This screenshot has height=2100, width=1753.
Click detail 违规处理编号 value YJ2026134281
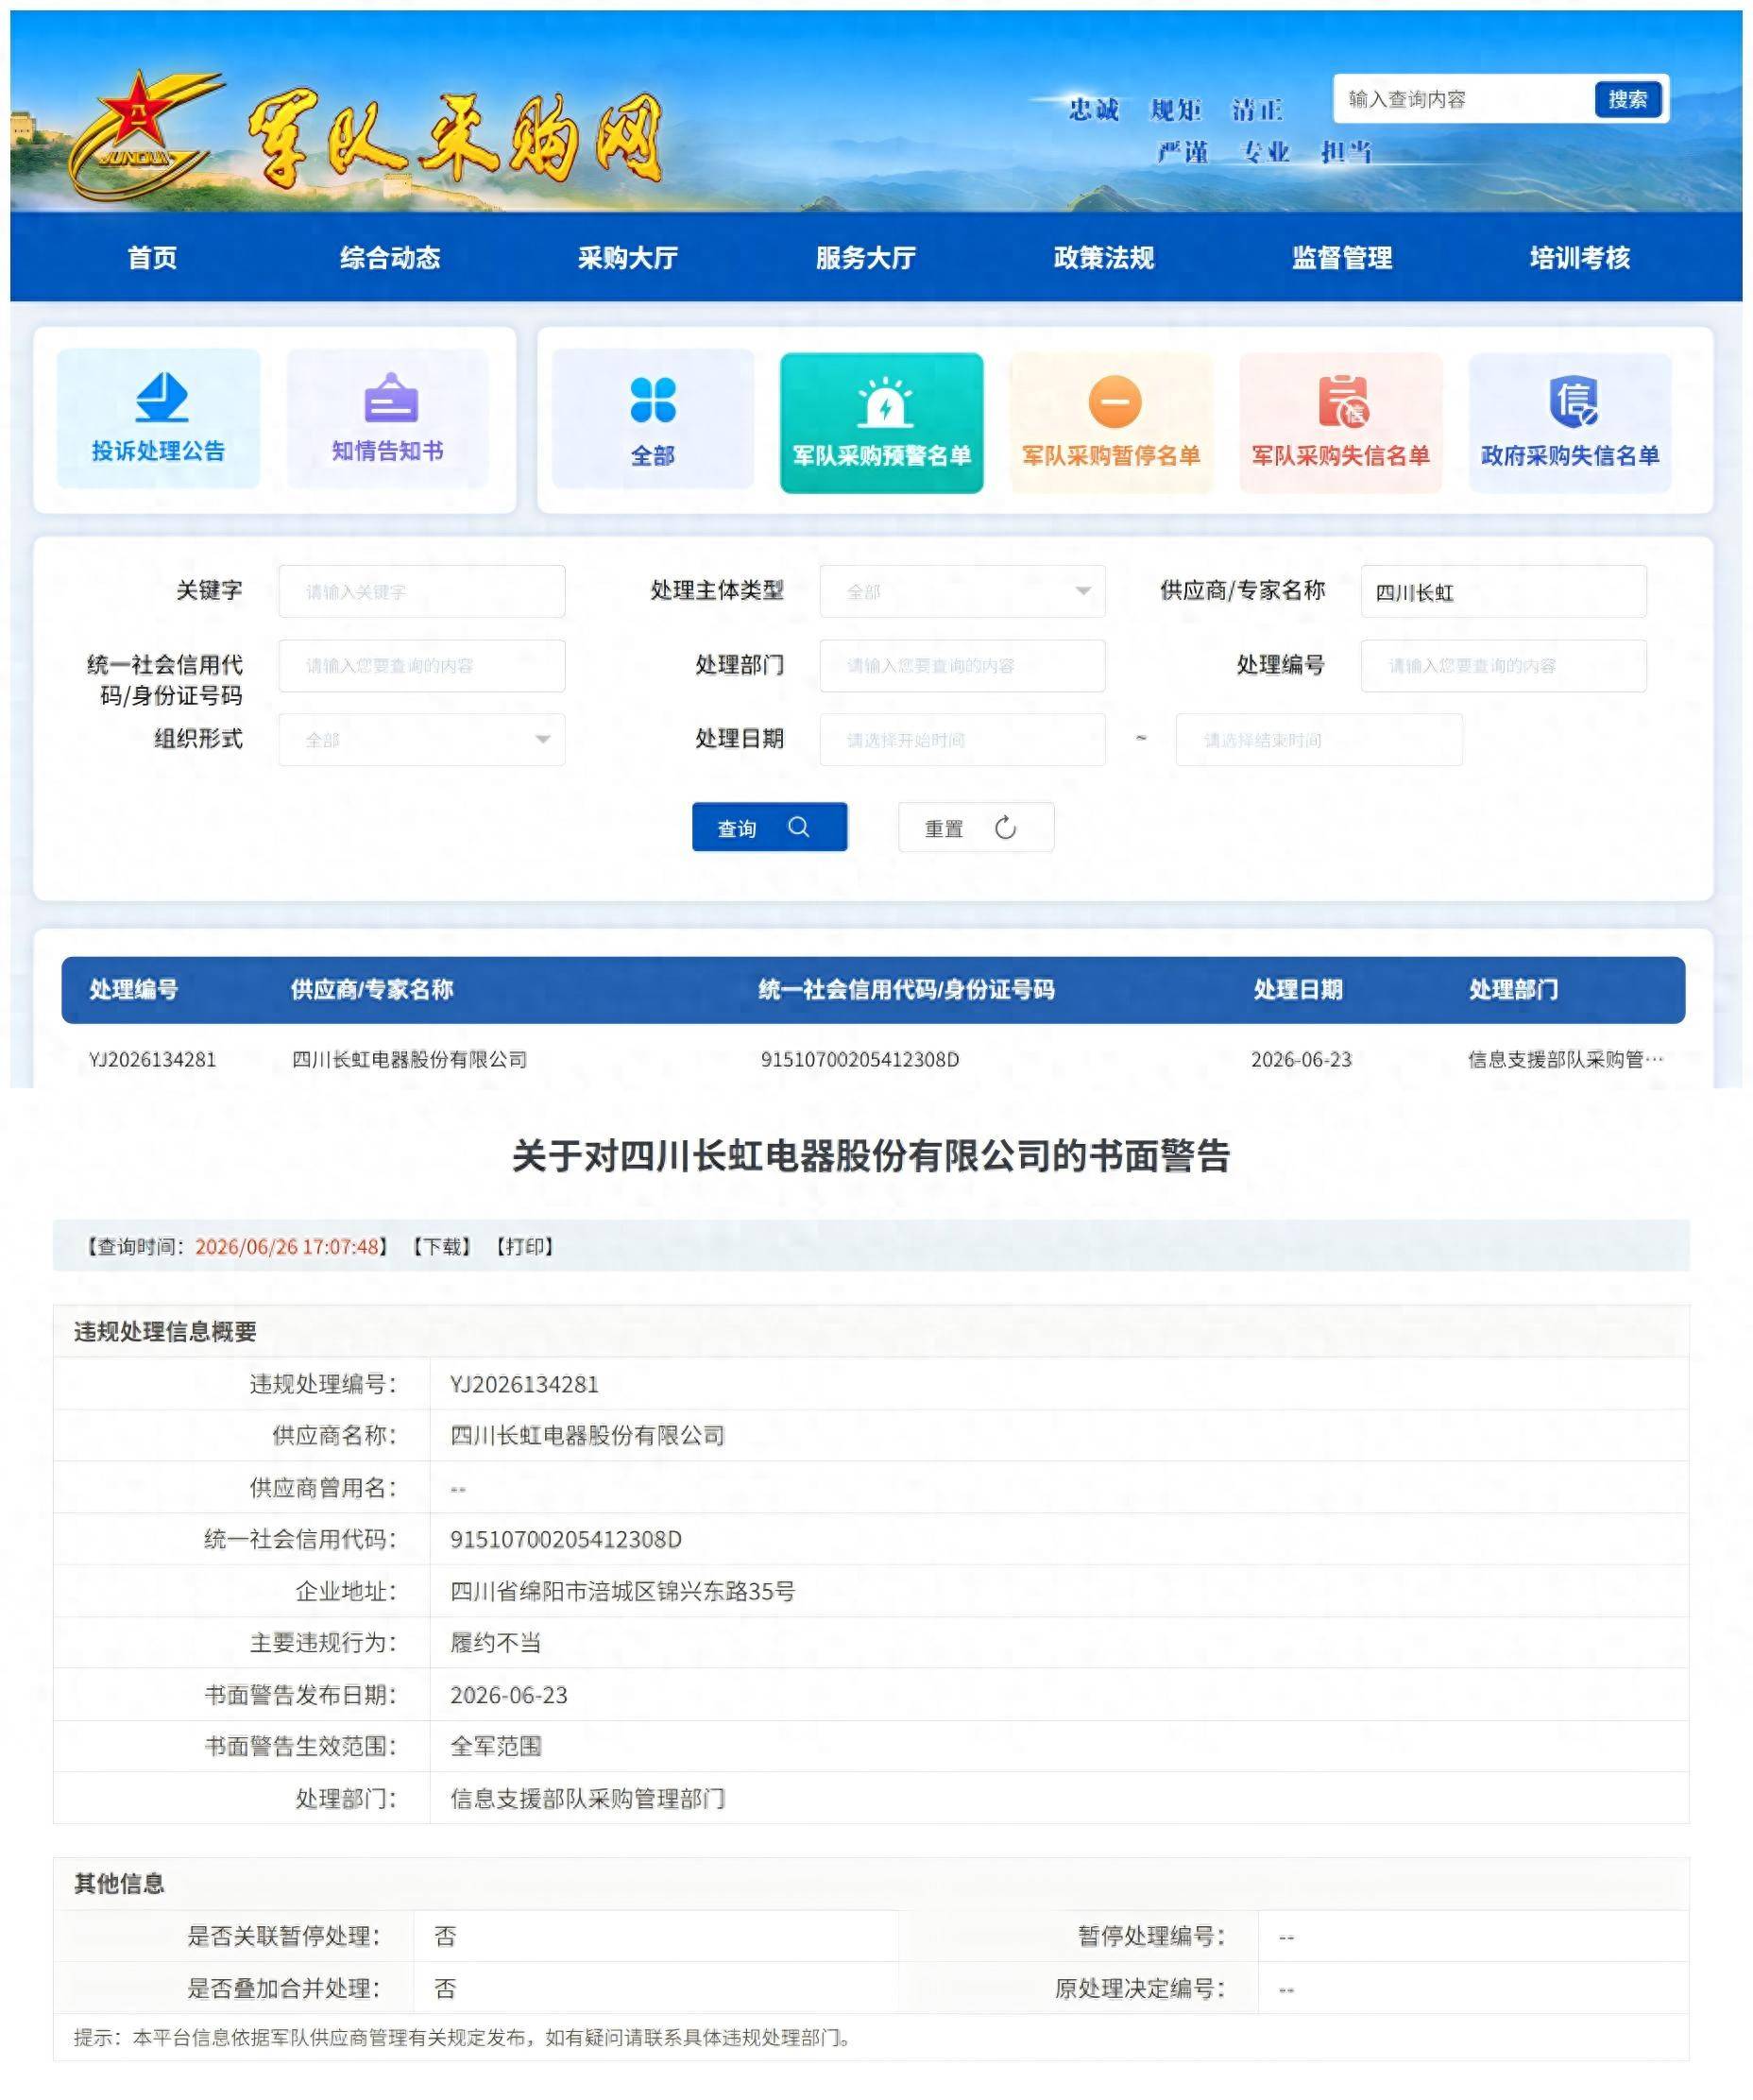tap(524, 1385)
